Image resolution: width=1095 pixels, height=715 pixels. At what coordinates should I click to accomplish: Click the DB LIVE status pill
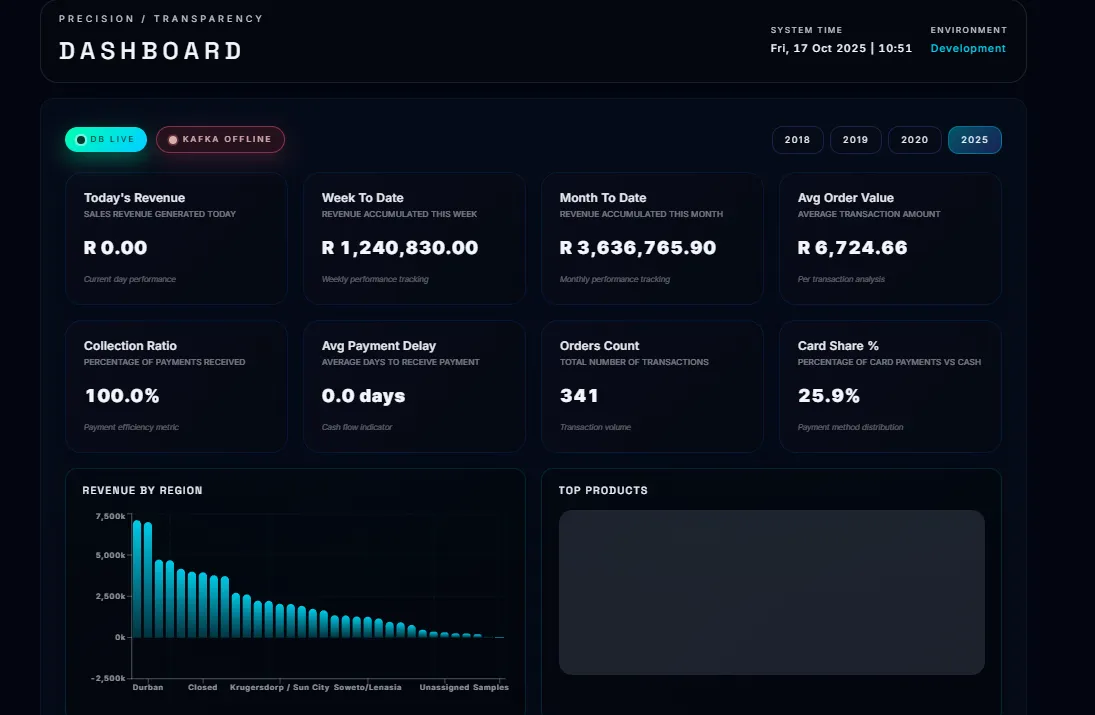pyautogui.click(x=106, y=140)
